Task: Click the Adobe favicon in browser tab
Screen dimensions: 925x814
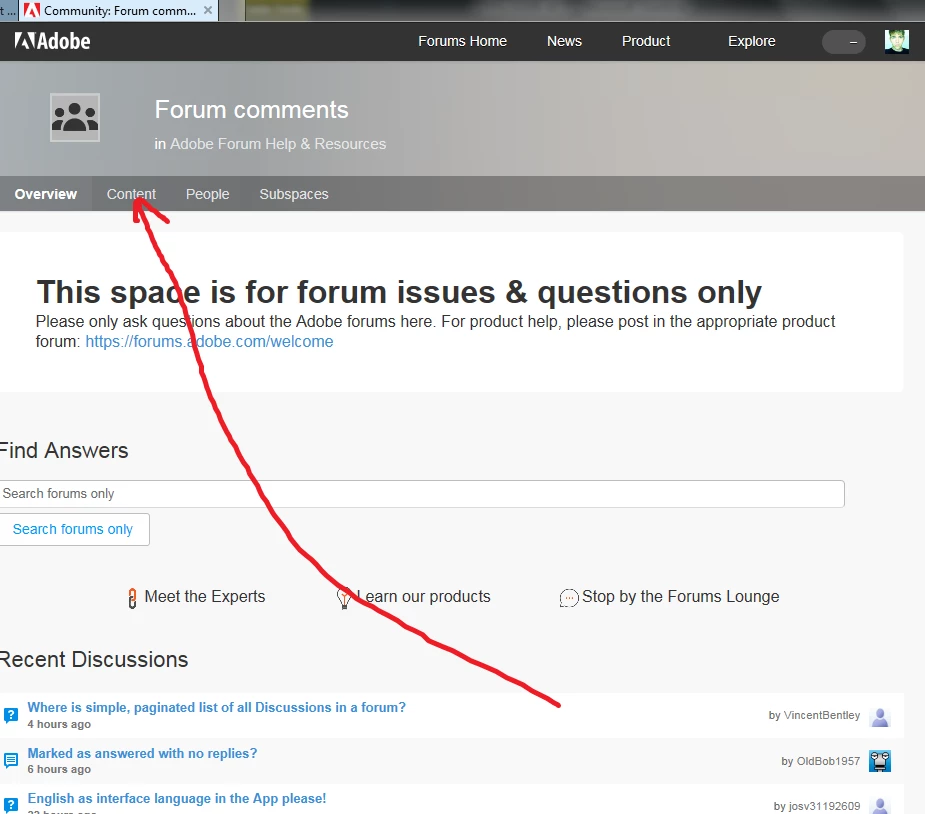Action: click(x=32, y=10)
